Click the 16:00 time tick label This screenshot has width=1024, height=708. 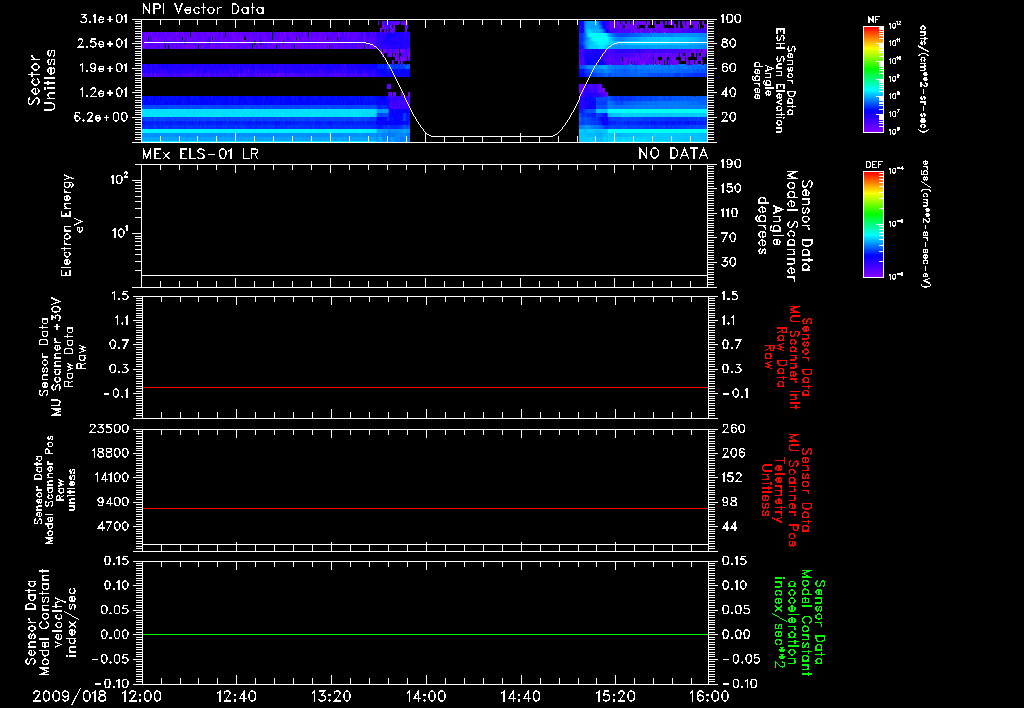(x=709, y=696)
